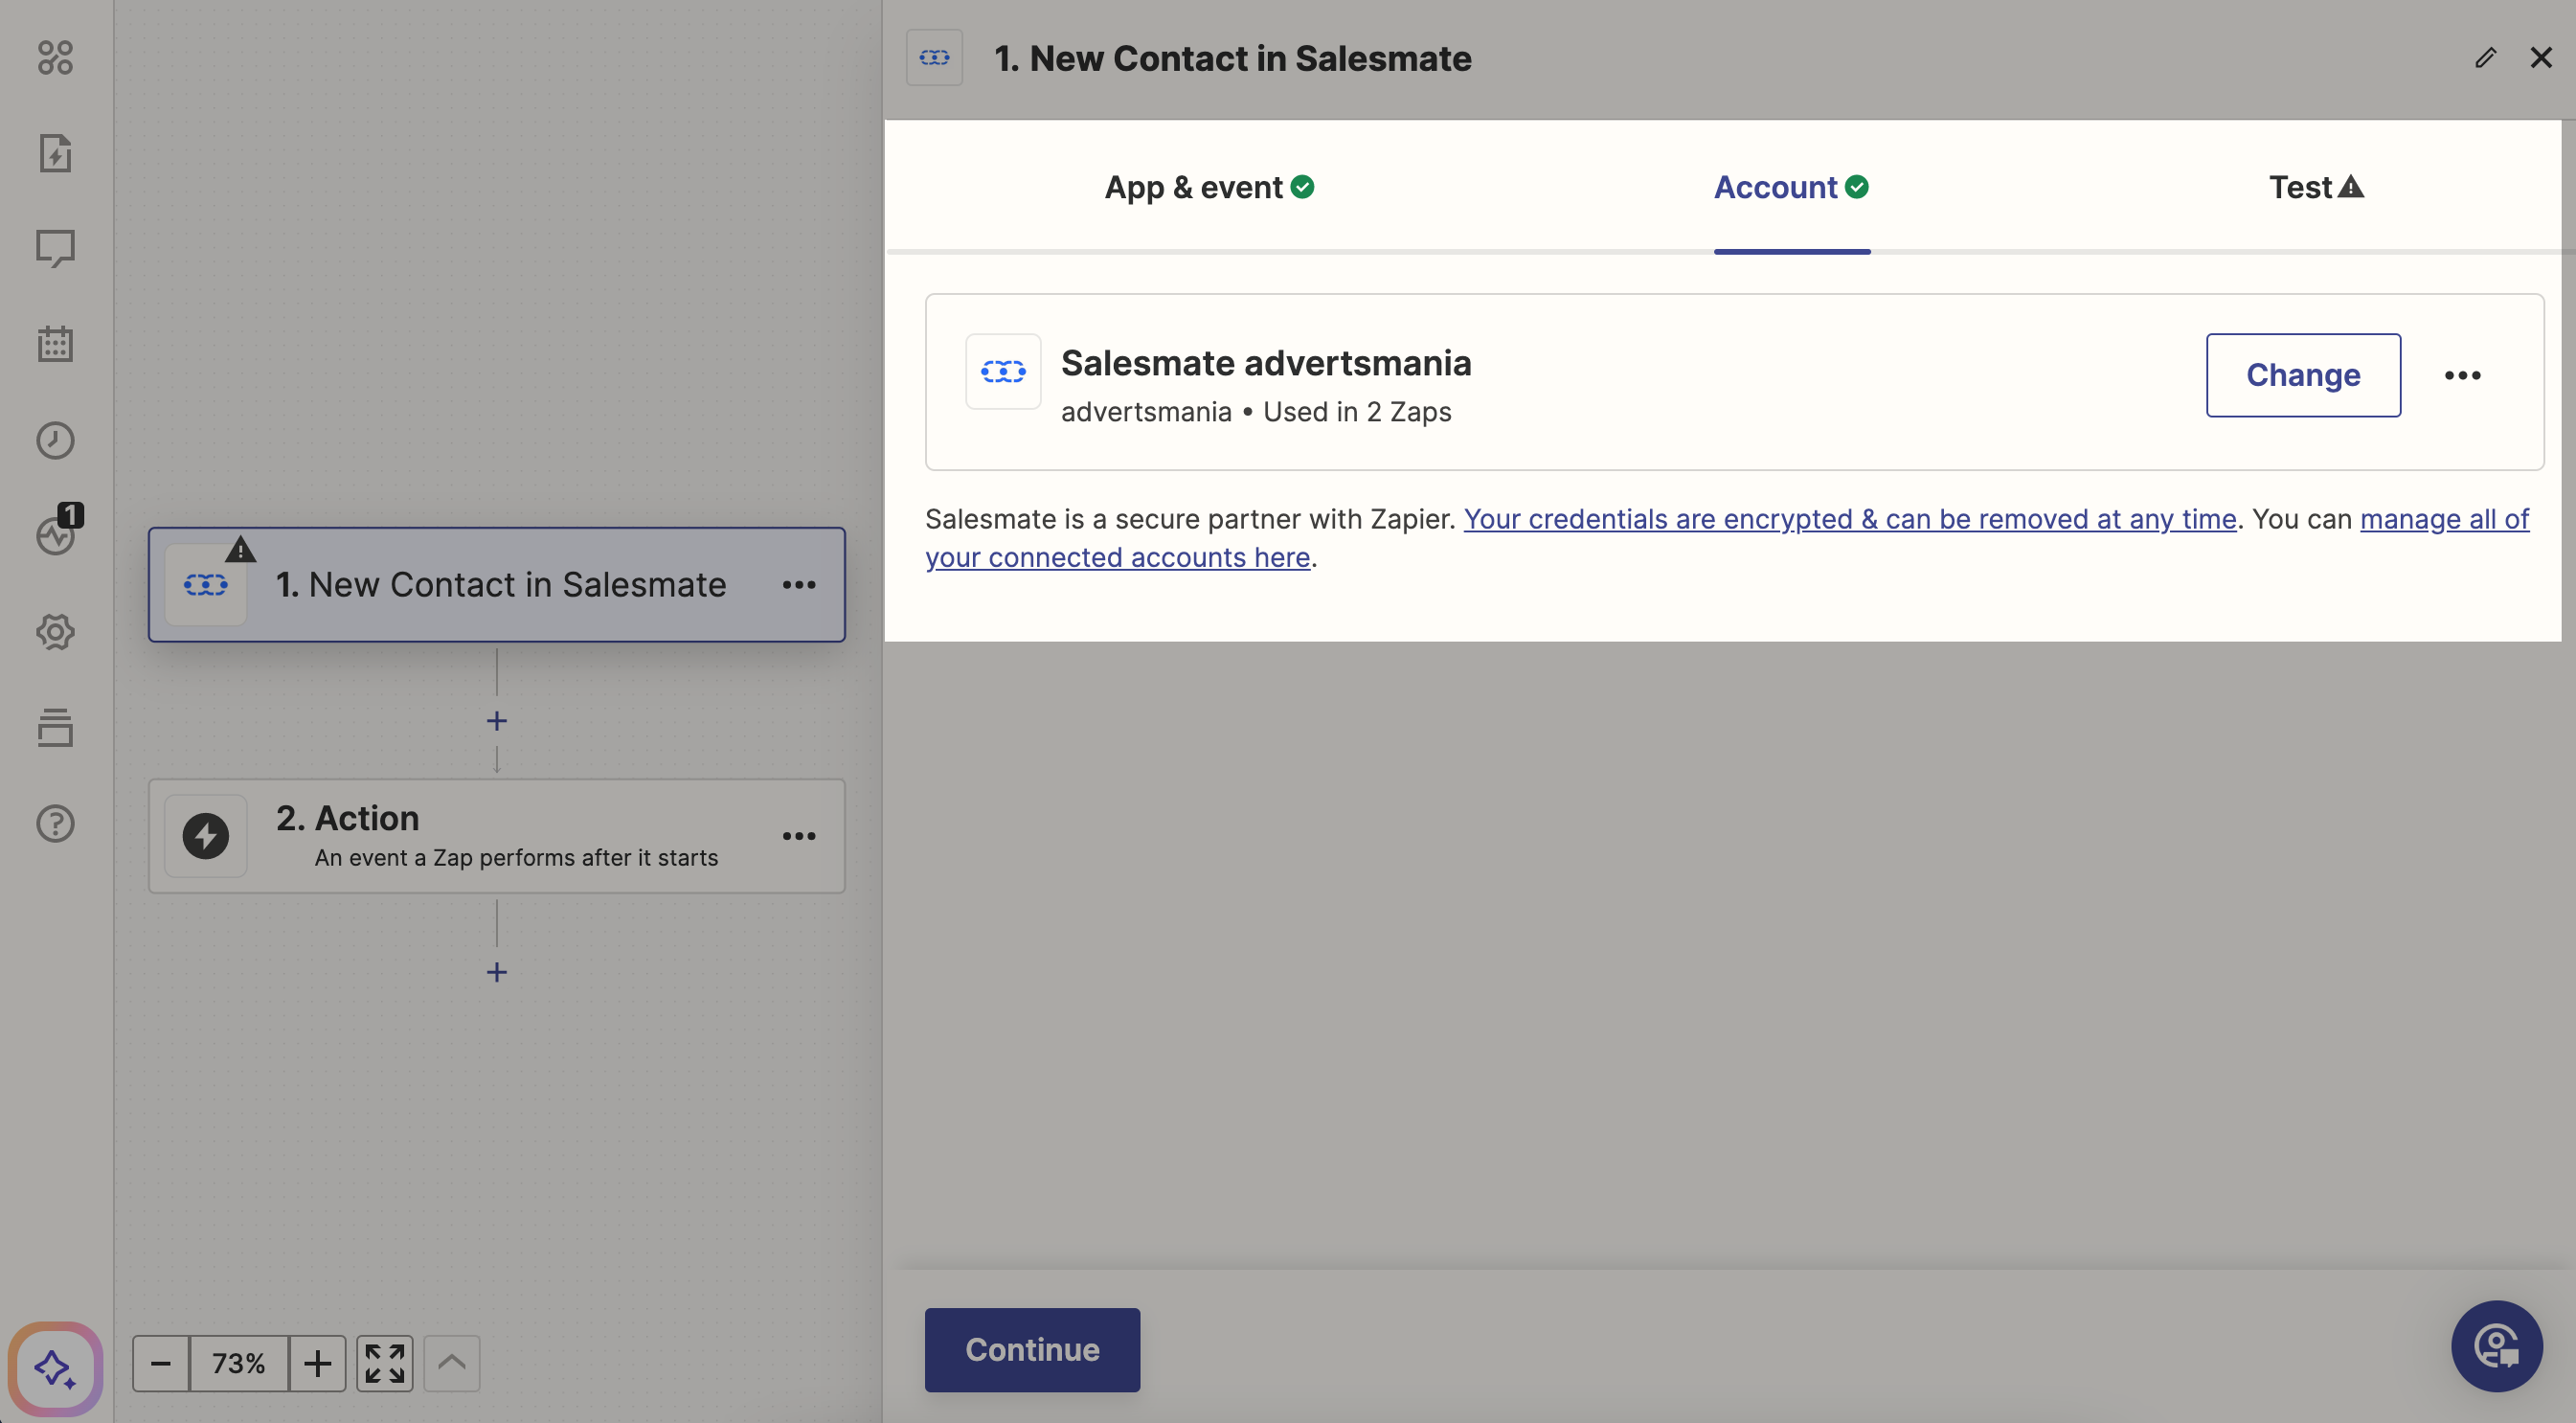This screenshot has height=1423, width=2576.
Task: Open the history clock icon in sidebar
Action: (55, 440)
